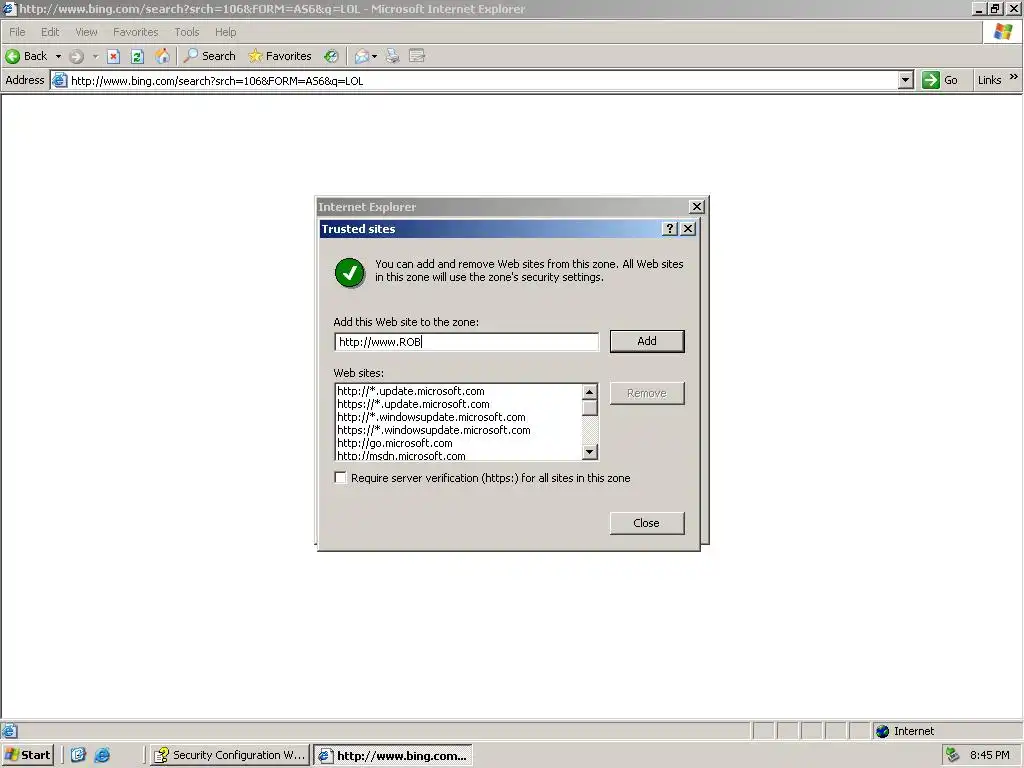Click the Edit page icon in toolbar
Viewport: 1024px width, 768px height.
(x=417, y=56)
